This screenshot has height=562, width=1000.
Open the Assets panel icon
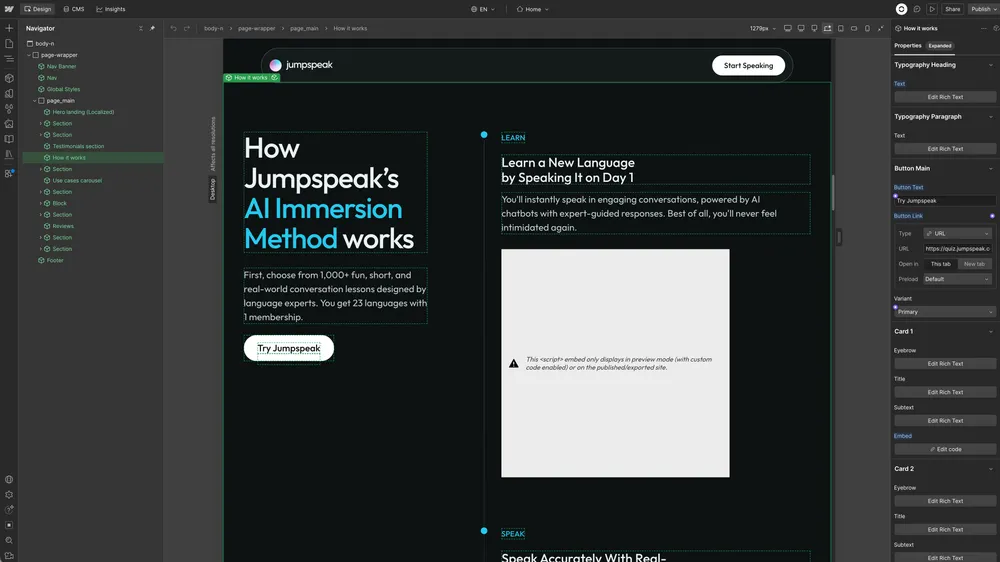pyautogui.click(x=9, y=124)
